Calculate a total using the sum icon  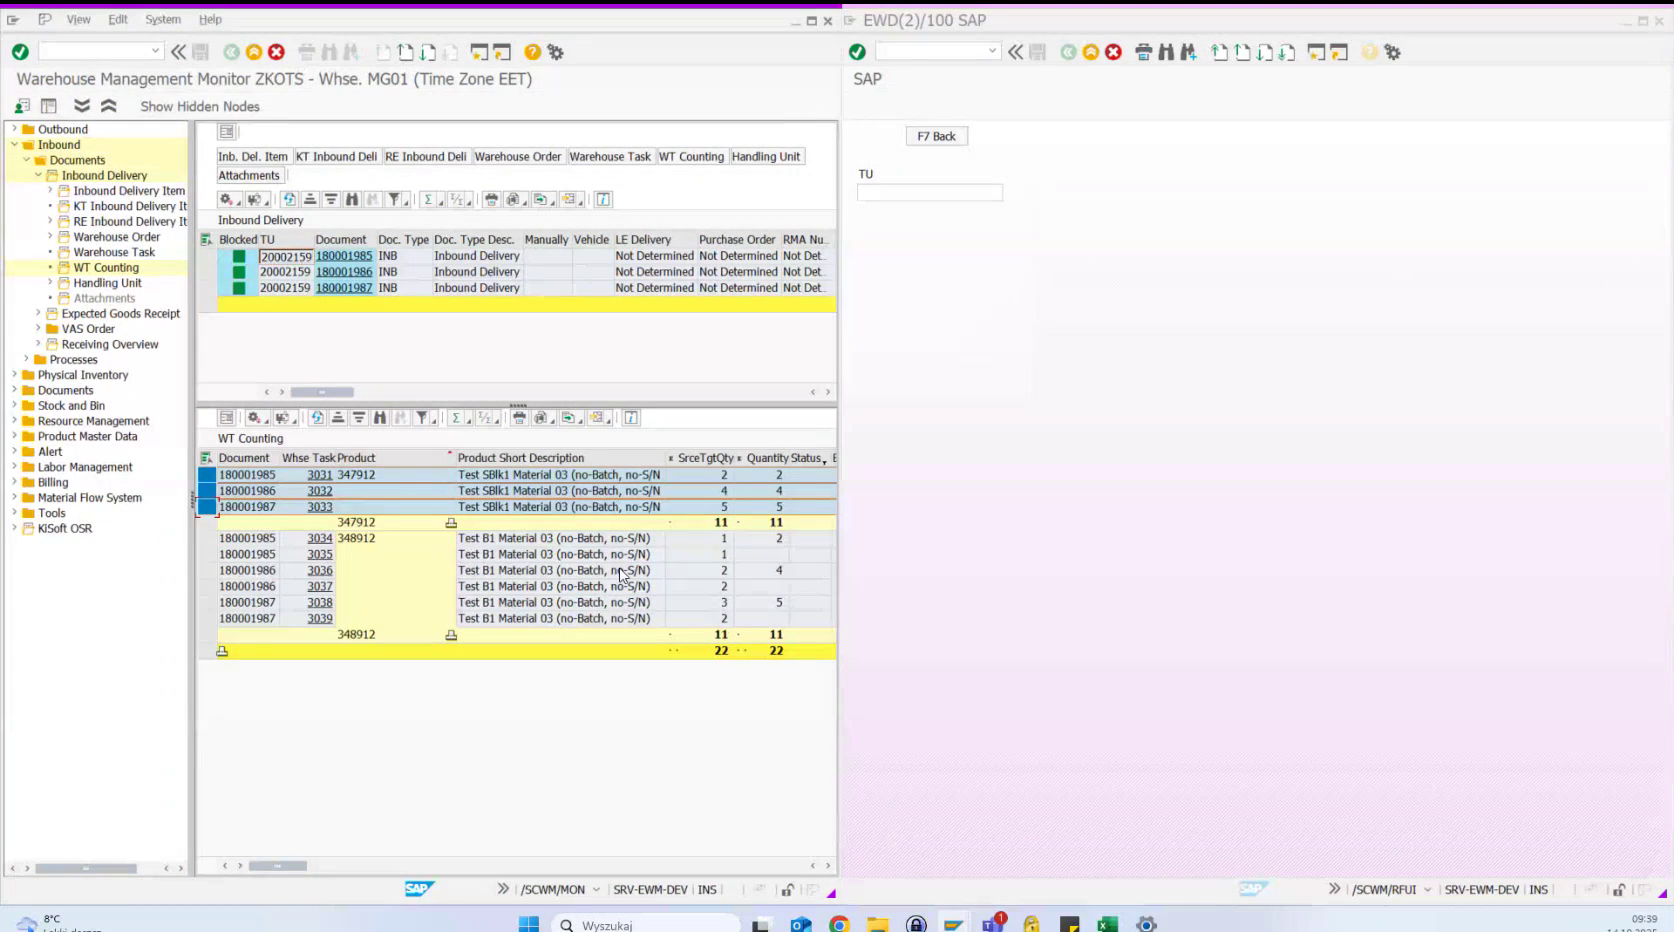coord(427,199)
